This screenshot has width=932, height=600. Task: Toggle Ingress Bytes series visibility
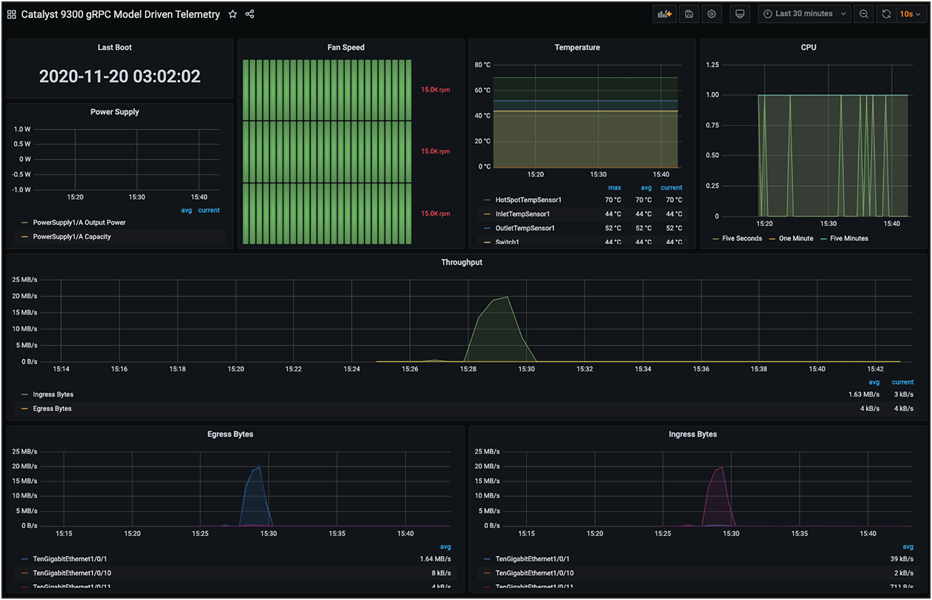tap(53, 394)
